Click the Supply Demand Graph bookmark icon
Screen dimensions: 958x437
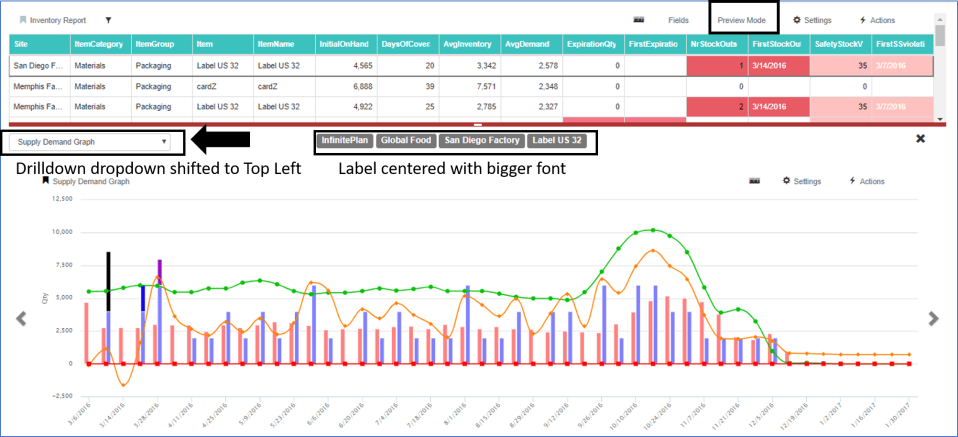tap(45, 182)
